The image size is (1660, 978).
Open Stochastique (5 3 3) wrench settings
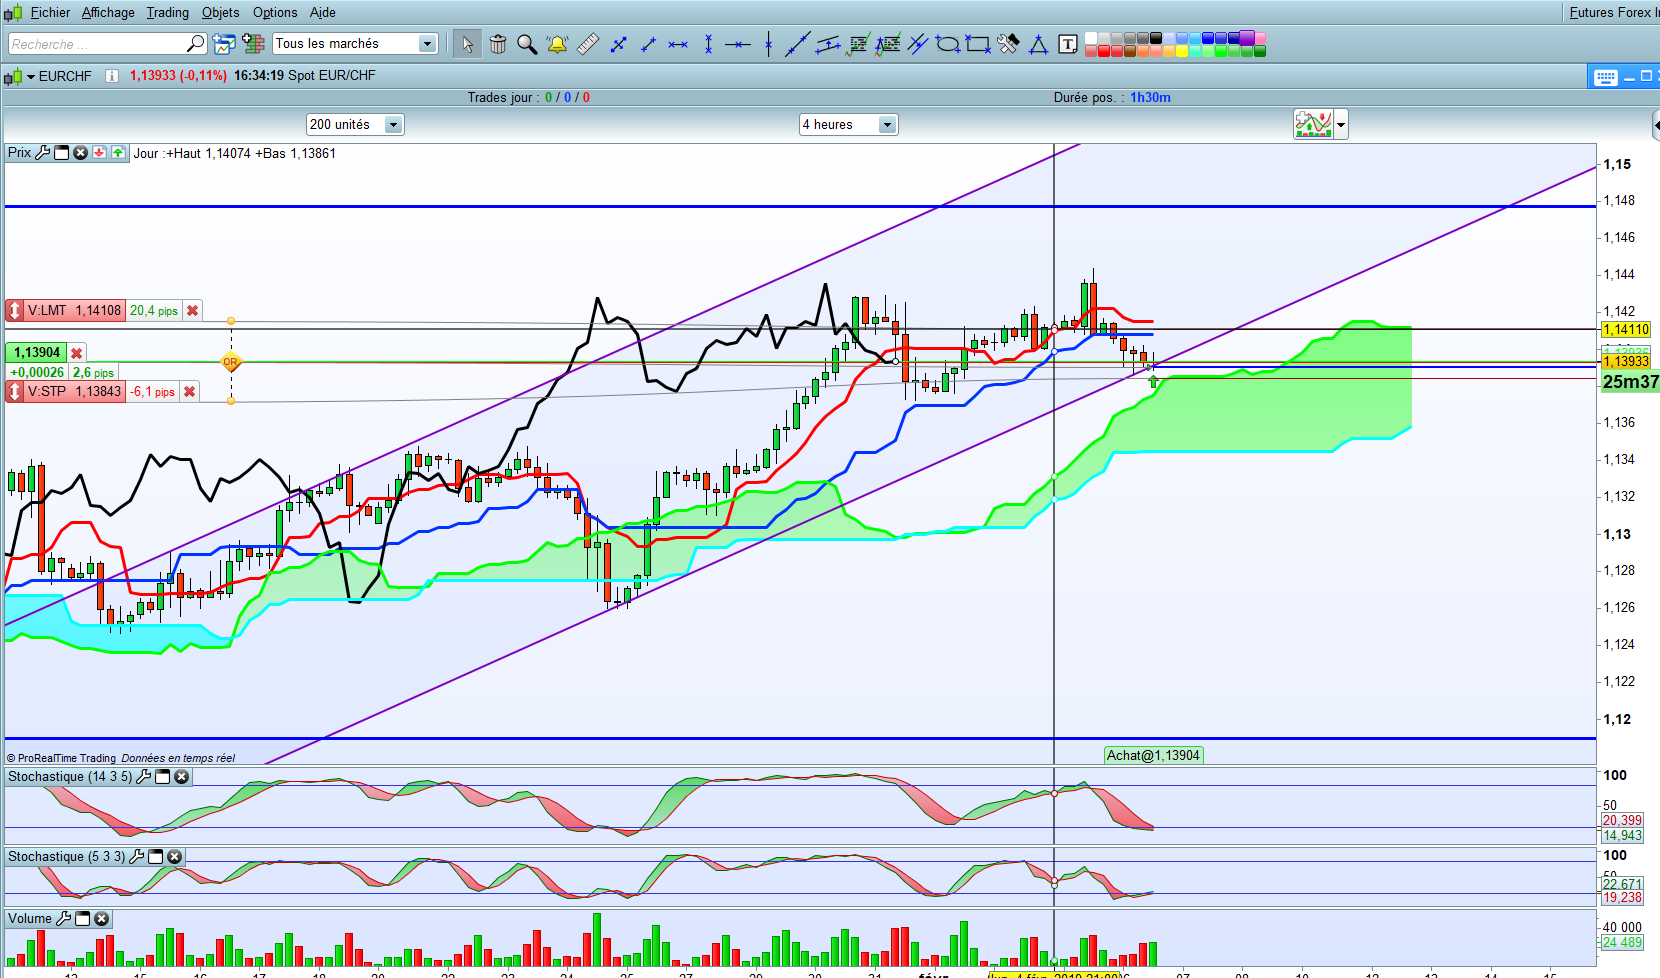click(x=137, y=857)
